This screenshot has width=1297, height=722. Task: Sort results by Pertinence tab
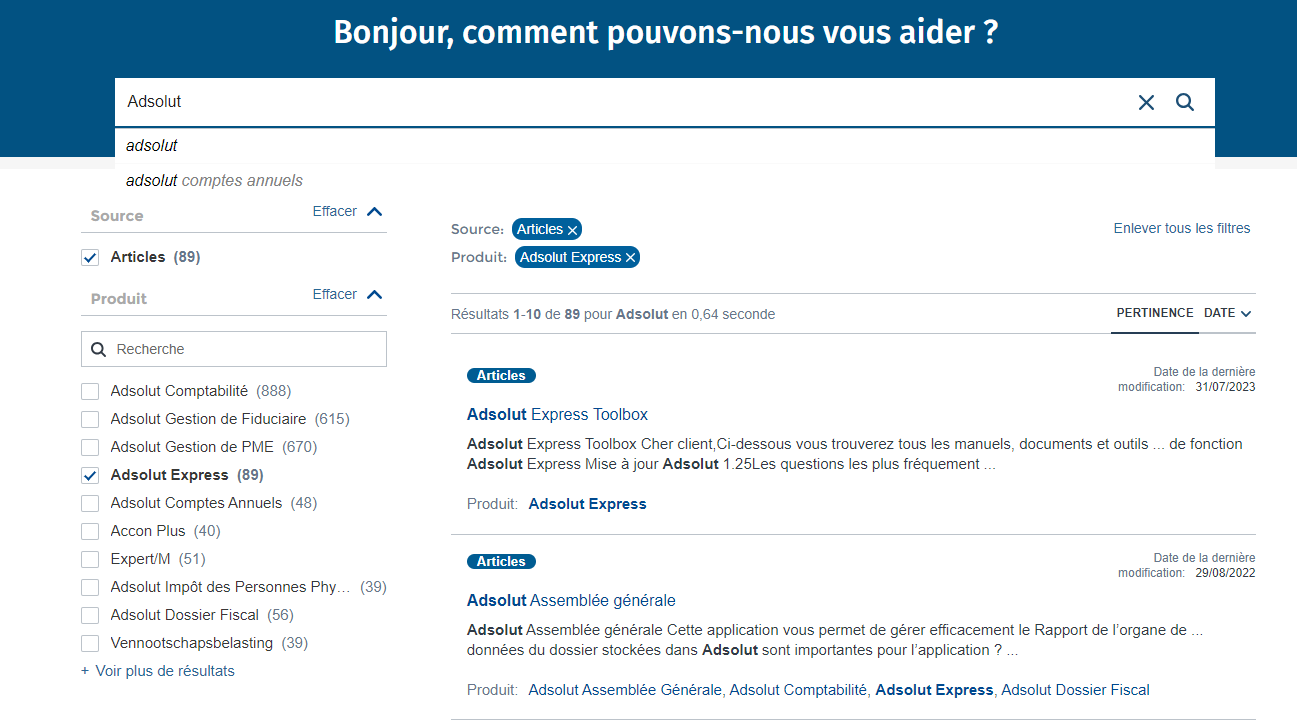[x=1155, y=313]
